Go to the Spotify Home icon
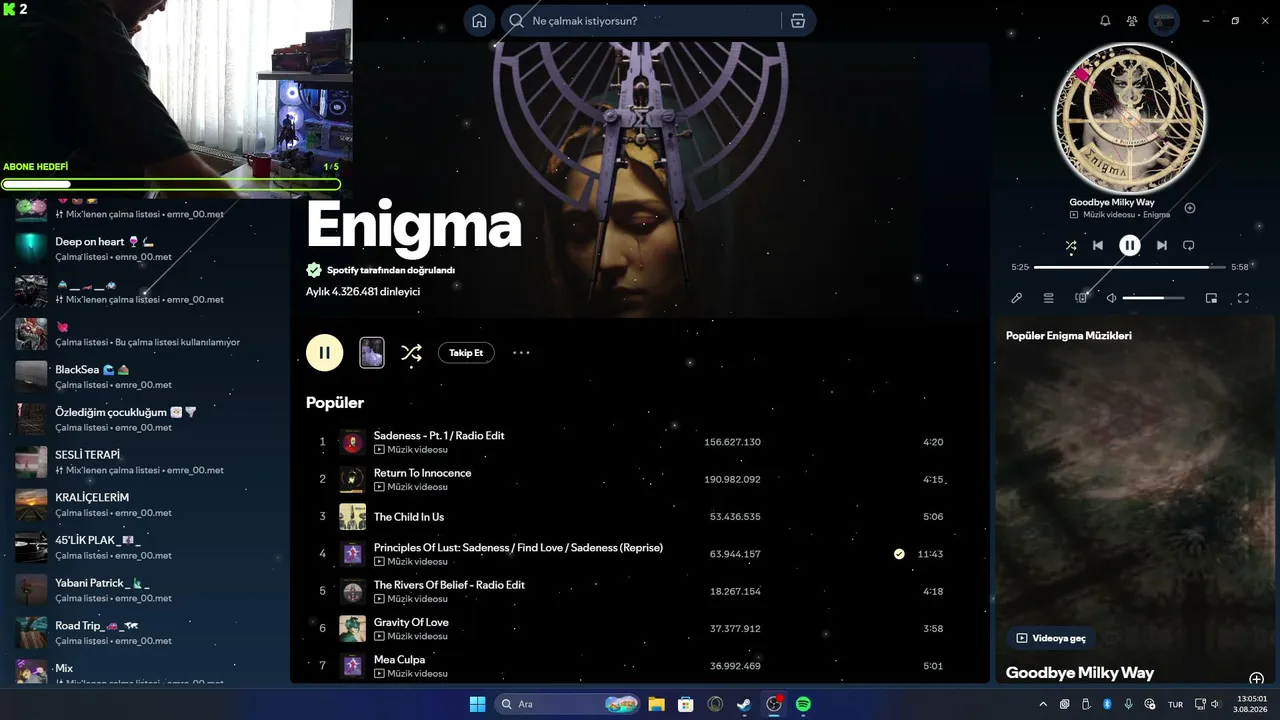Viewport: 1280px width, 720px height. 479,21
